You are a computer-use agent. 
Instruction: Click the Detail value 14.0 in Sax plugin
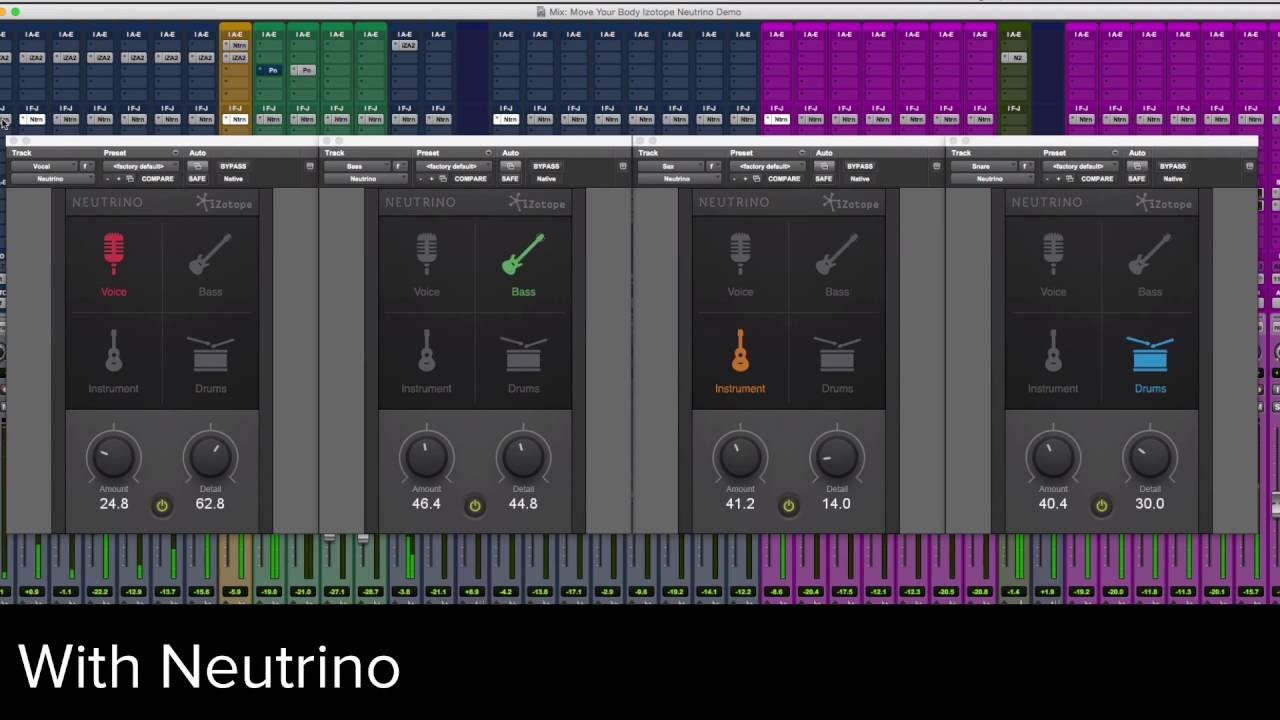837,504
